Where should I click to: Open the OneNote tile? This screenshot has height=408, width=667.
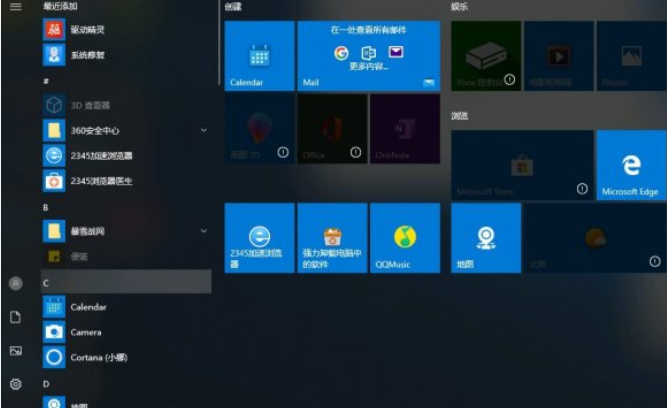(405, 128)
